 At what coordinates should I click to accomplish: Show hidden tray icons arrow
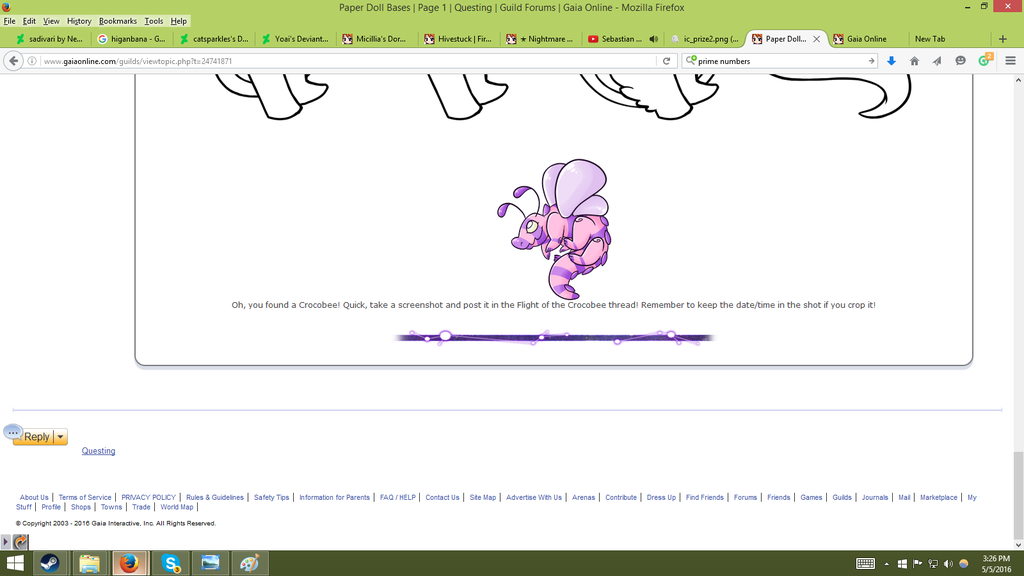tap(886, 564)
